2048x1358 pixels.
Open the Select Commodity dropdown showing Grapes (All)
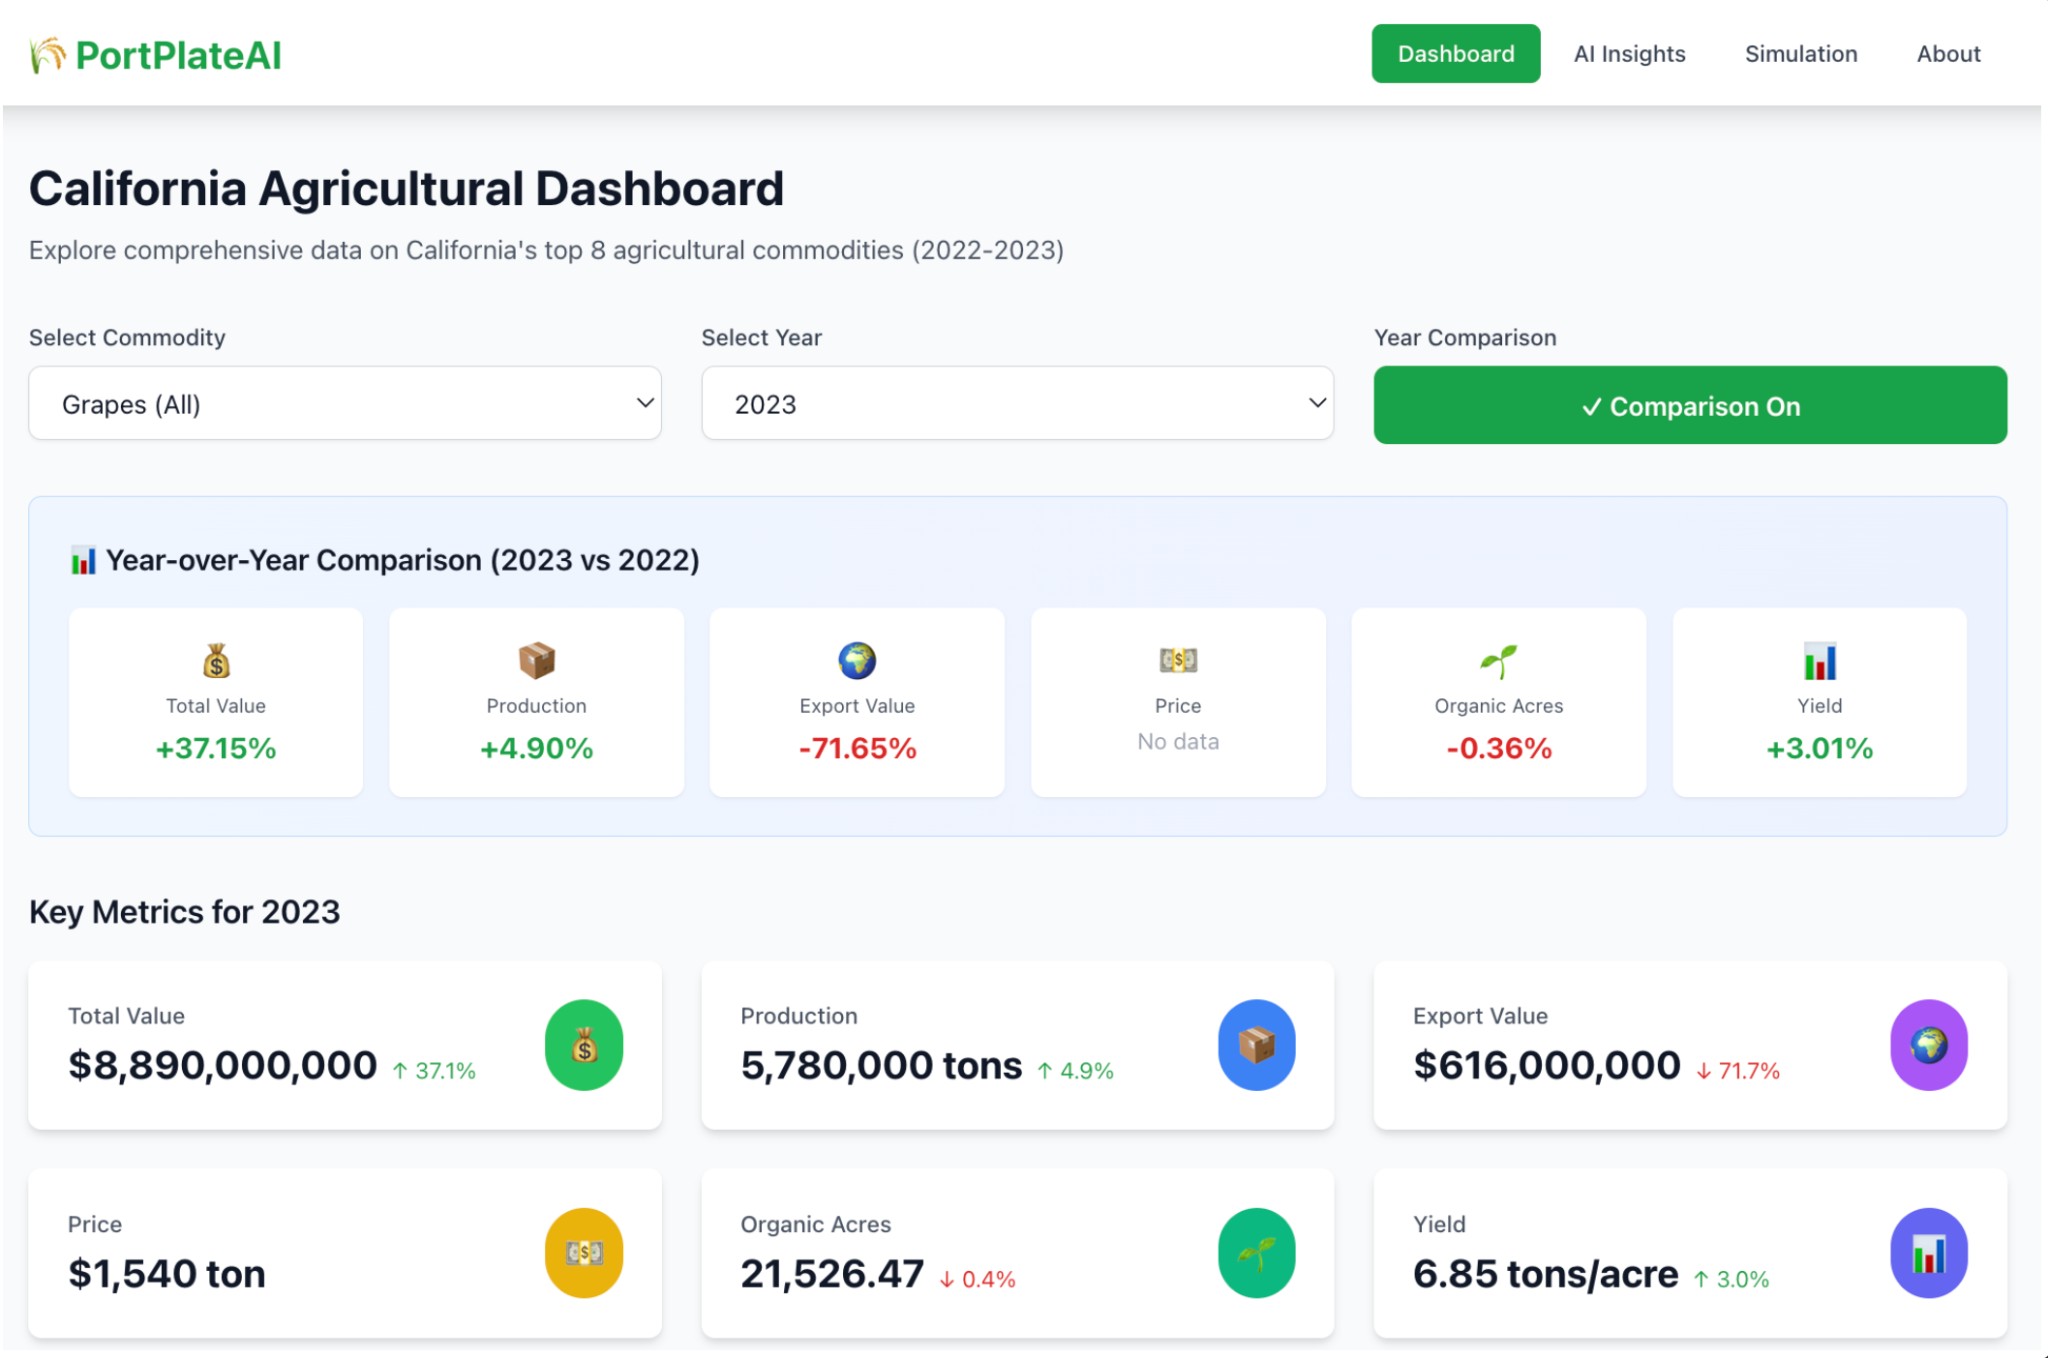pyautogui.click(x=345, y=403)
